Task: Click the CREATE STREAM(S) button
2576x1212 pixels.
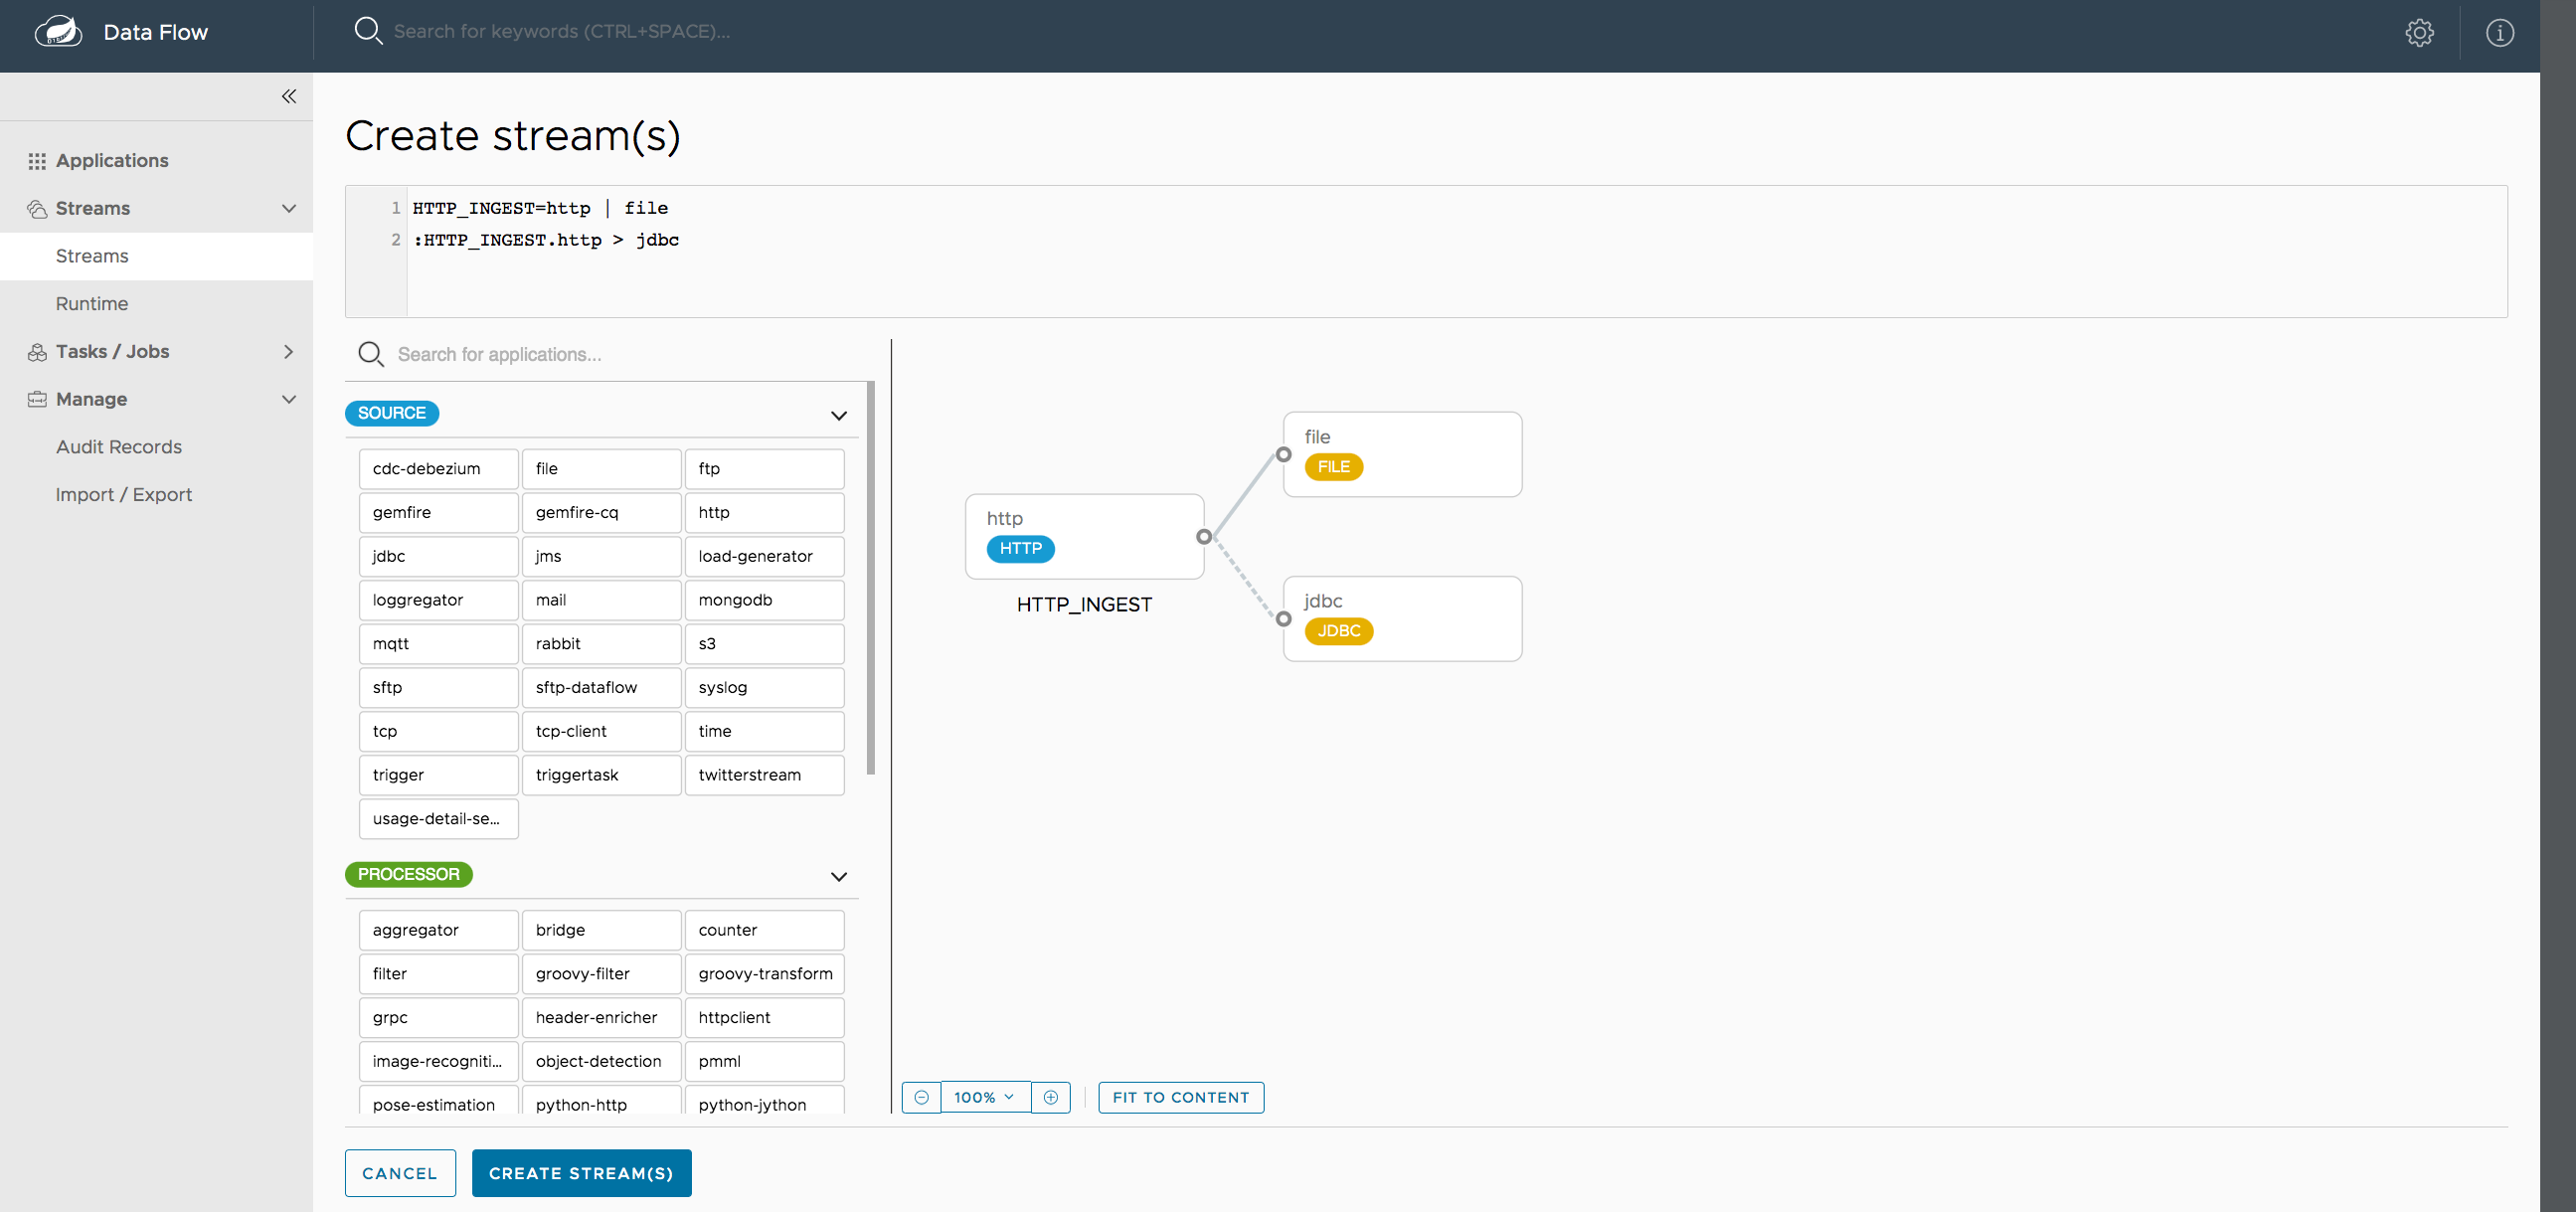Action: [x=582, y=1172]
